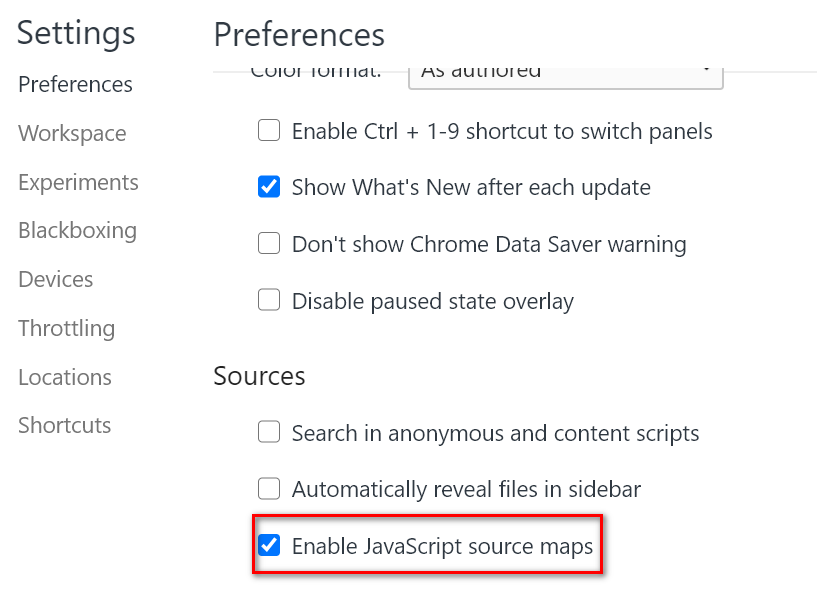This screenshot has width=817, height=589.
Task: Open the Blackboxing settings page
Action: click(77, 230)
